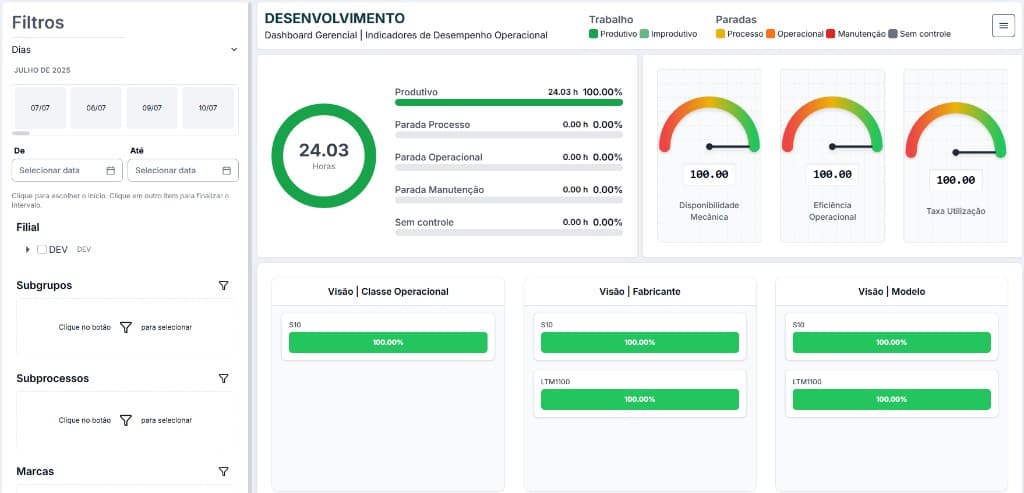Screen dimensions: 1024x493
Task: Click LTM1100 bar under Visão Fabricante
Action: (x=640, y=399)
